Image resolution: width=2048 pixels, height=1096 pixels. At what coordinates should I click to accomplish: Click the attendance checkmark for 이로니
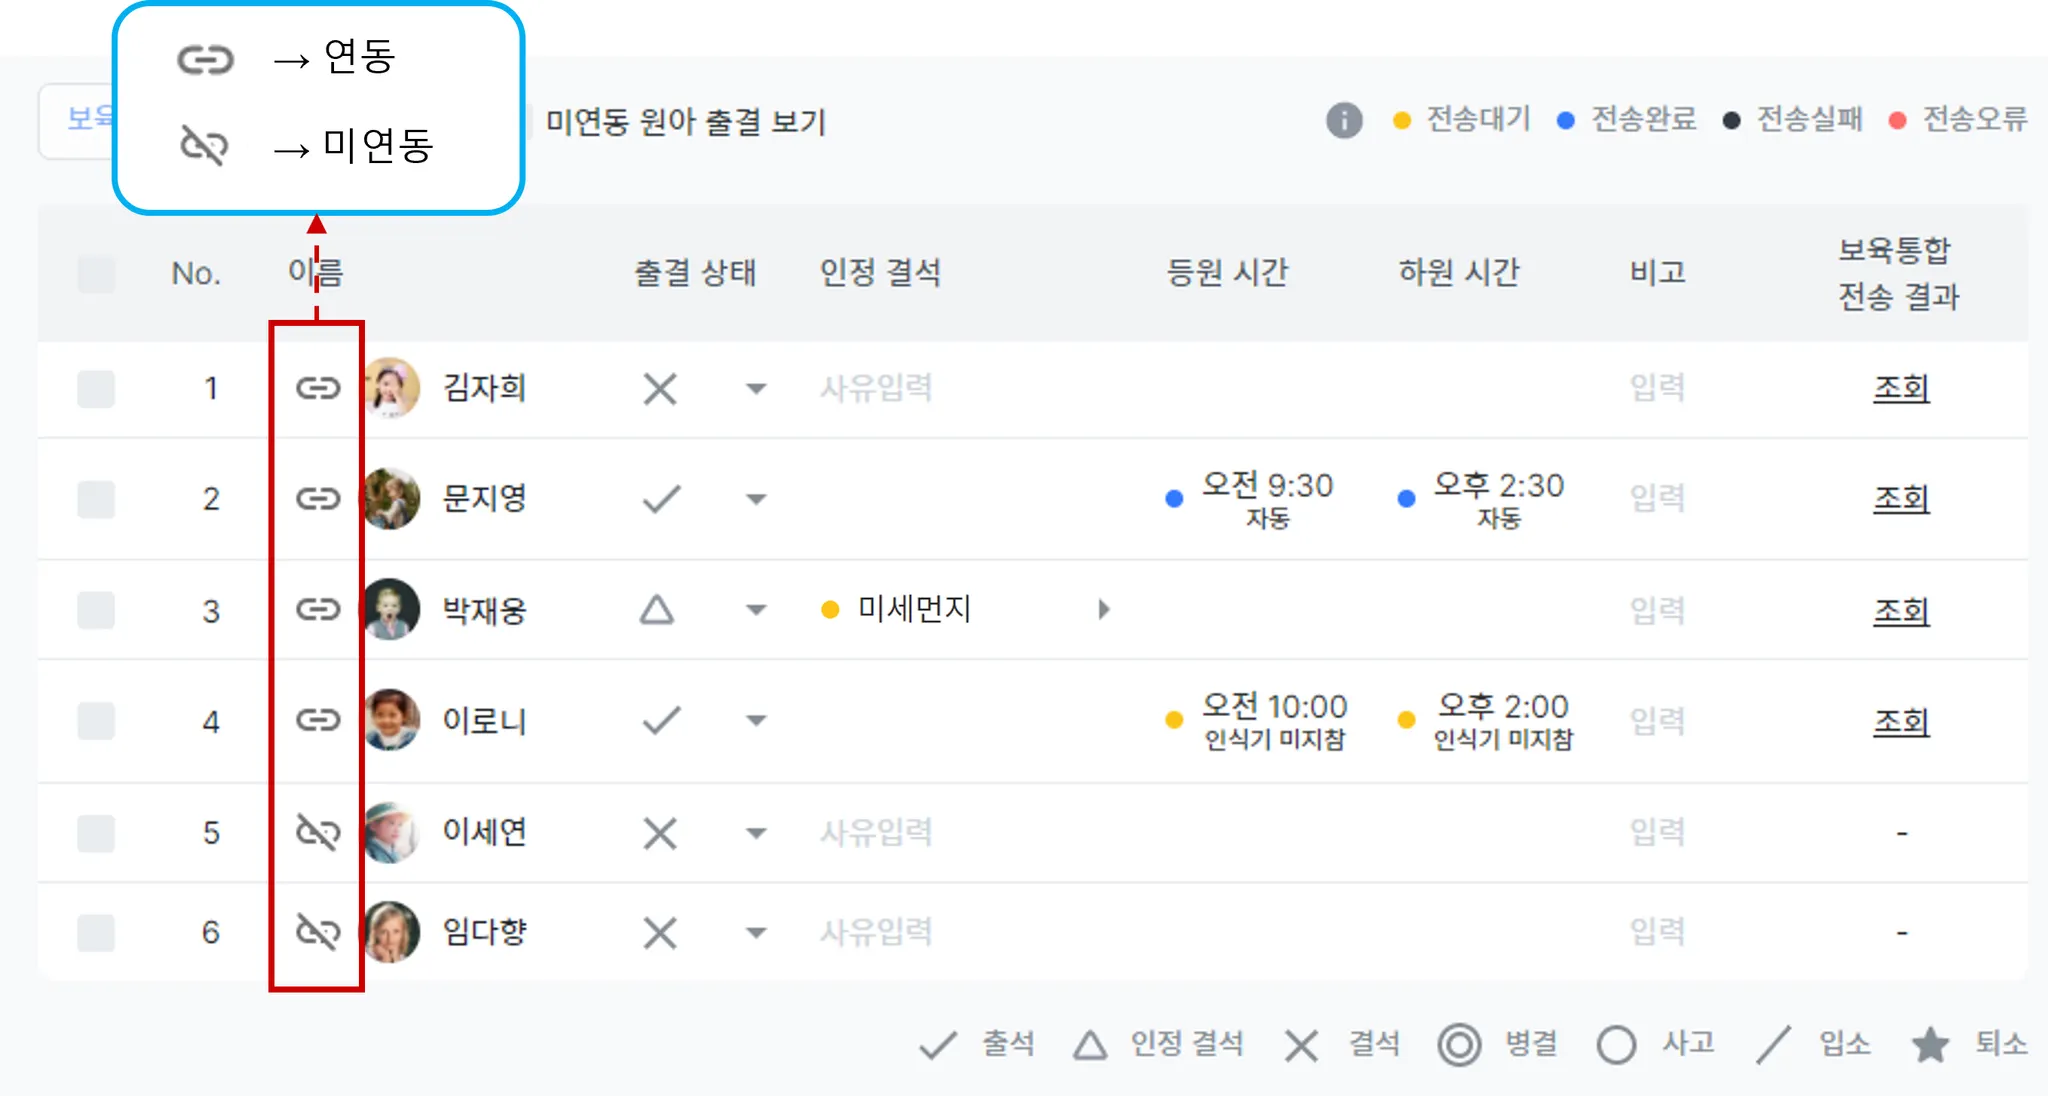(x=661, y=720)
